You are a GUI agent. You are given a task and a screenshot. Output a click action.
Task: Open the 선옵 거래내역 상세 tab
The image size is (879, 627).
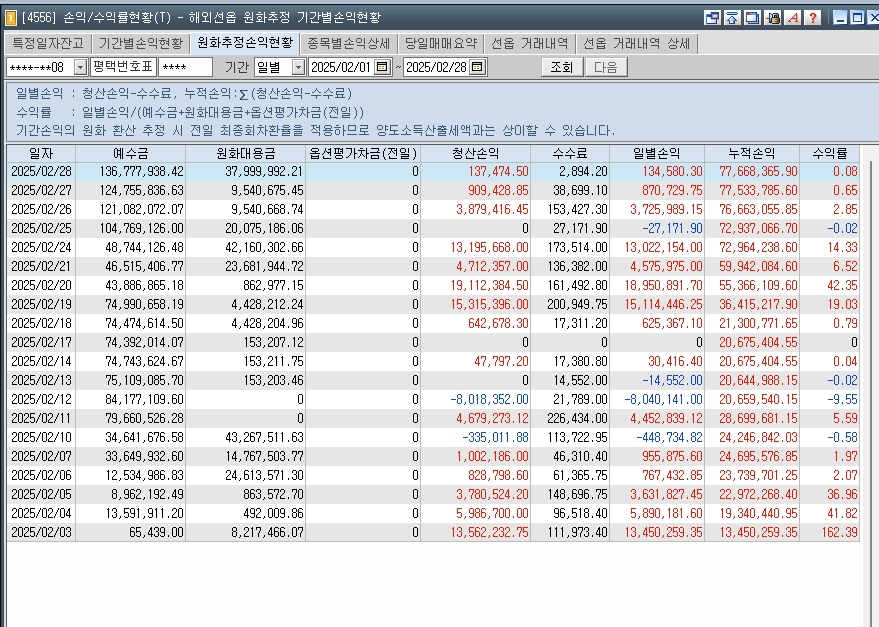[636, 43]
